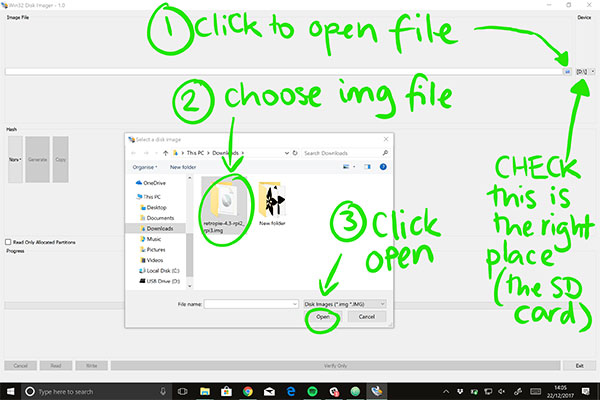Click New folder in dialog toolbar
The height and width of the screenshot is (400, 600).
tap(182, 167)
